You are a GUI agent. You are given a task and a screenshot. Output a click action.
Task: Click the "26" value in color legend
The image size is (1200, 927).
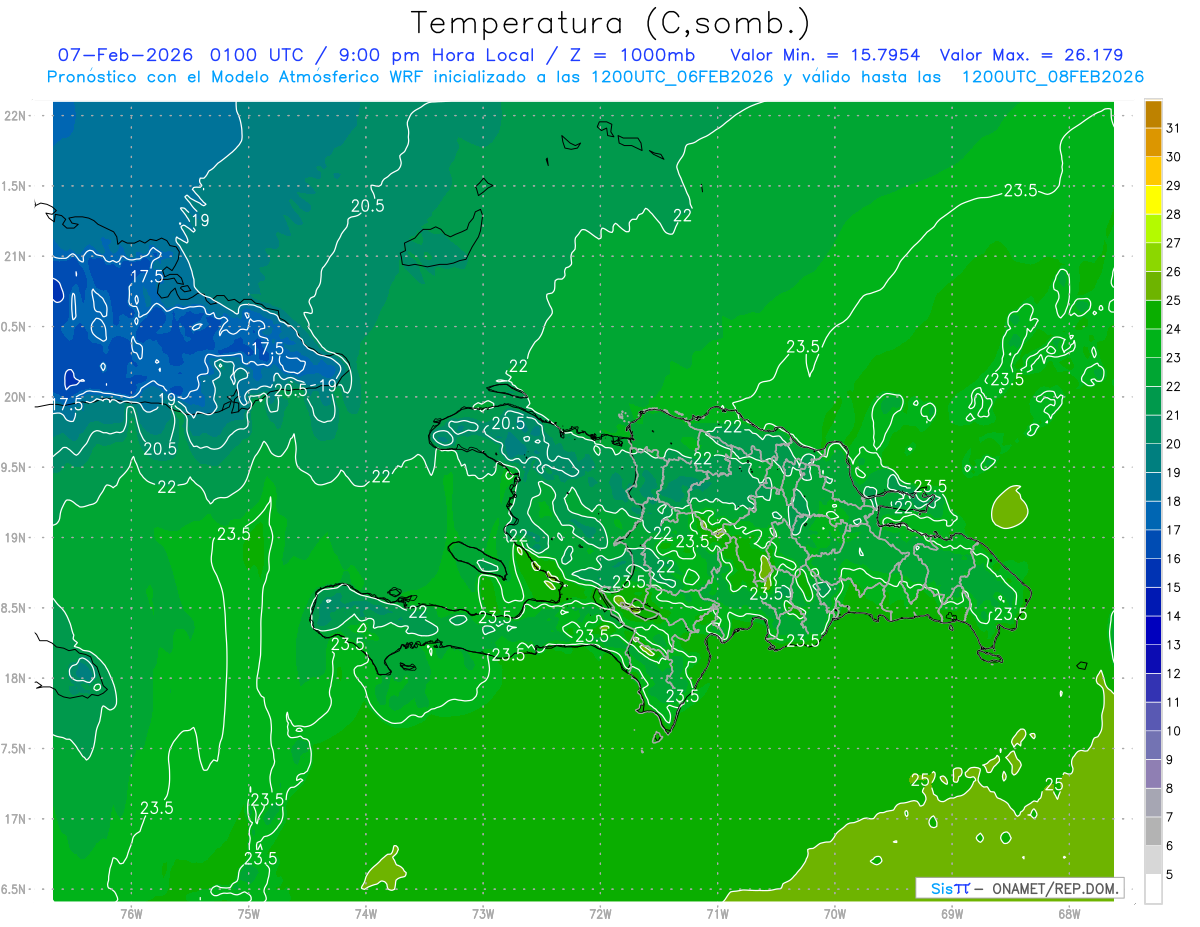click(1174, 271)
